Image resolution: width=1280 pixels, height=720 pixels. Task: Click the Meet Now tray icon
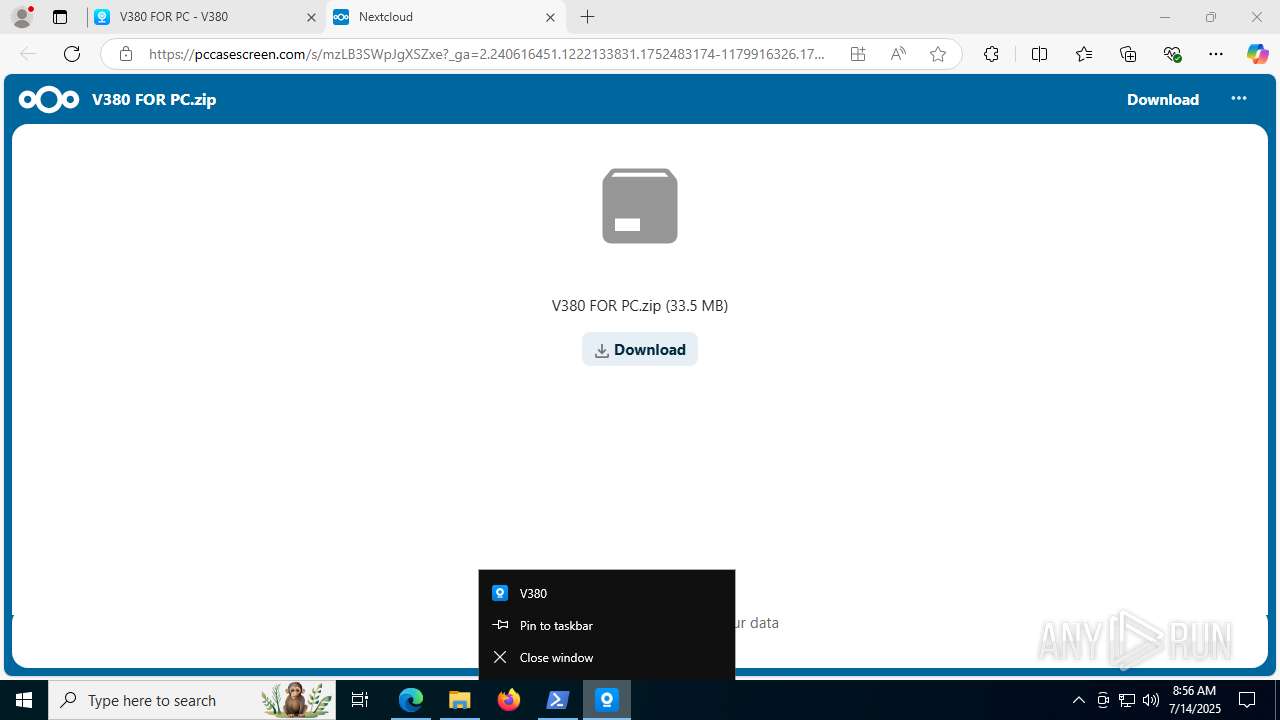(1103, 700)
